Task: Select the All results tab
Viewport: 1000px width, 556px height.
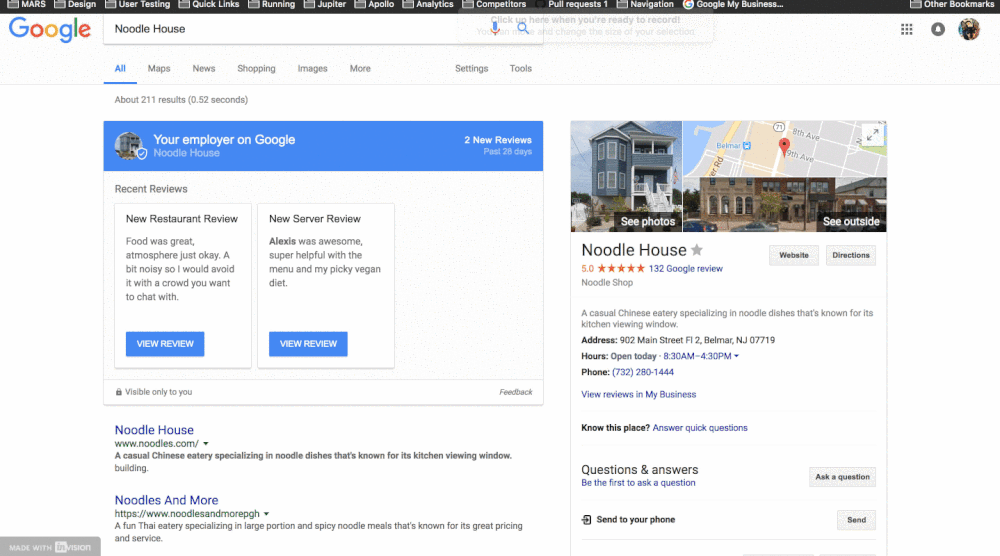Action: click(120, 68)
